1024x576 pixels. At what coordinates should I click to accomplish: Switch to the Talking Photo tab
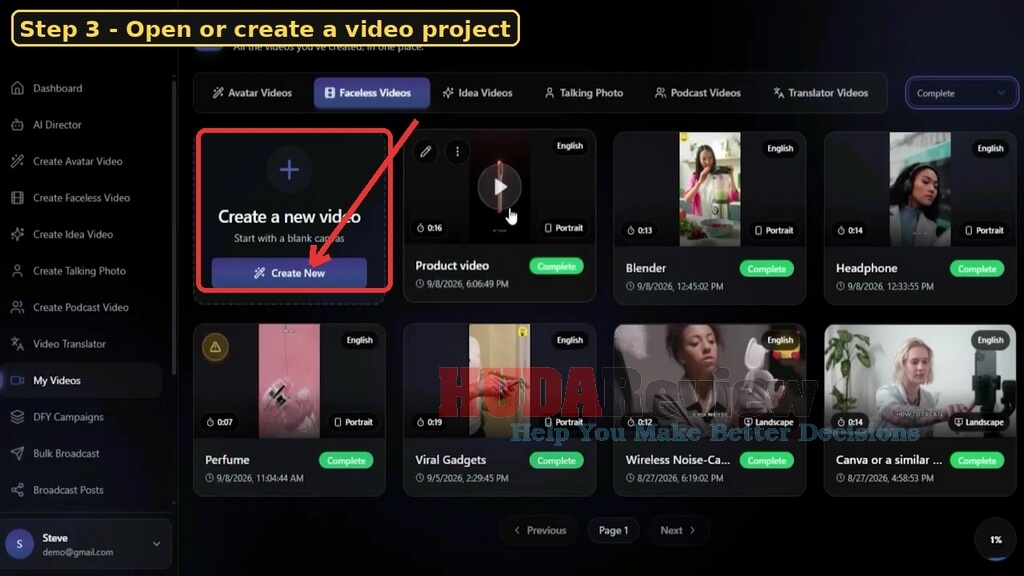coord(584,93)
